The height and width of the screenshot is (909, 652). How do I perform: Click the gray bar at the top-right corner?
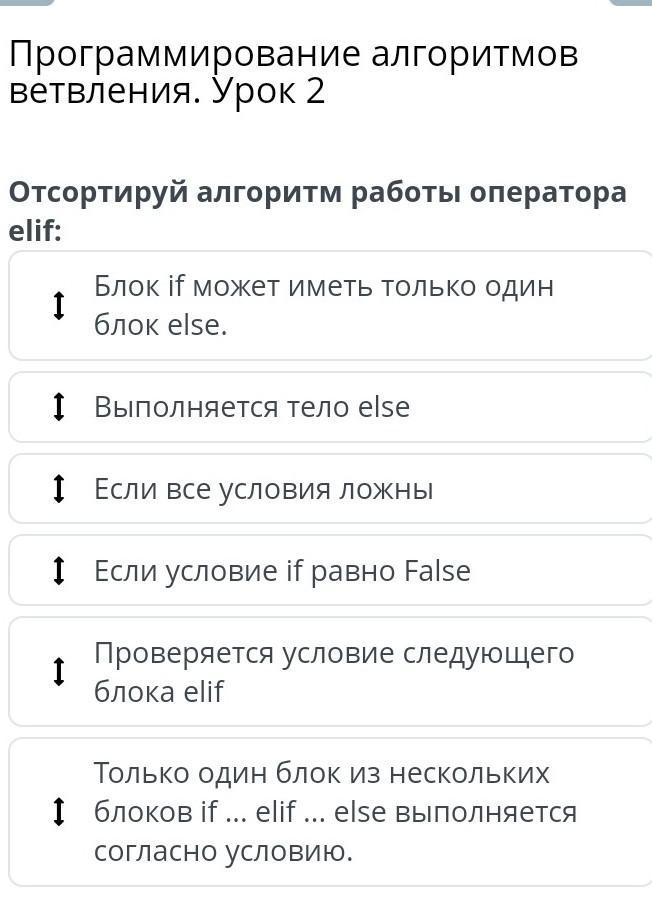click(x=630, y=3)
